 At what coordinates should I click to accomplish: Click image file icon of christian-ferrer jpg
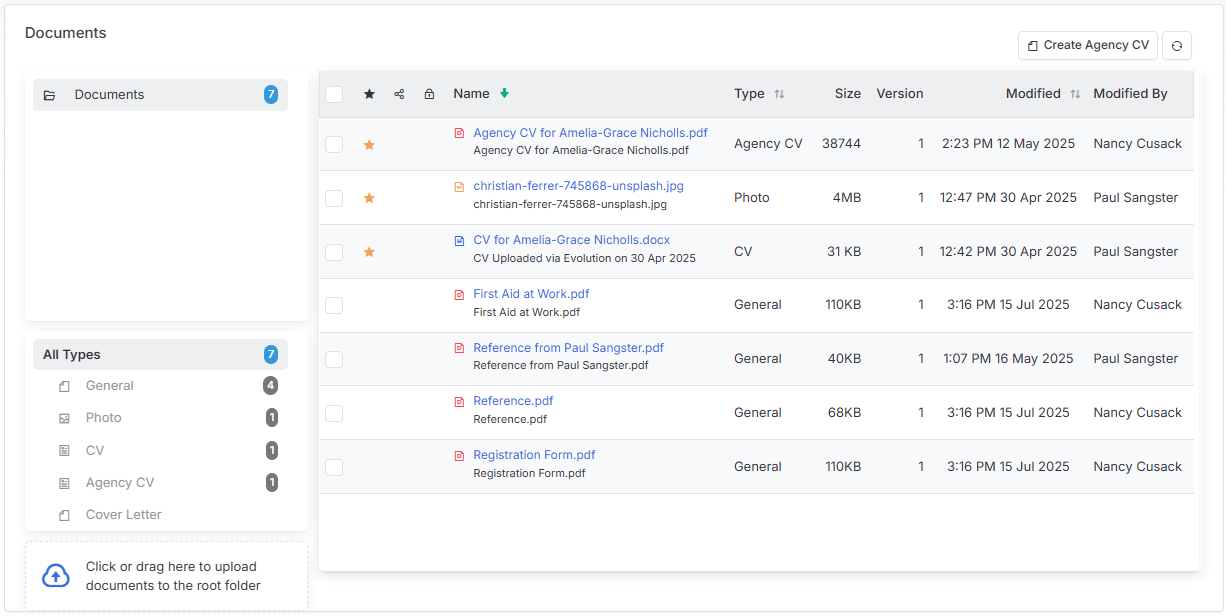(x=459, y=187)
